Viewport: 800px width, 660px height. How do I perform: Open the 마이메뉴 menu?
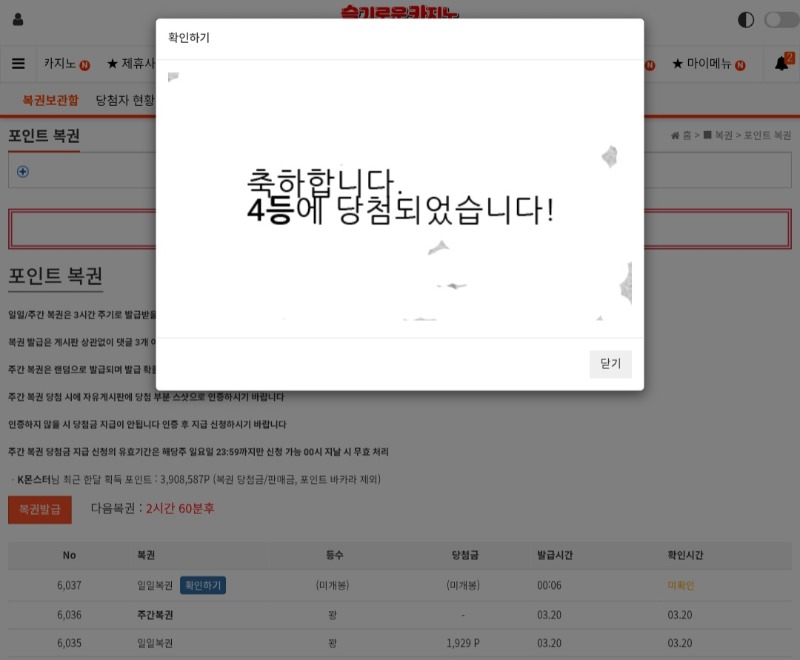(x=708, y=64)
